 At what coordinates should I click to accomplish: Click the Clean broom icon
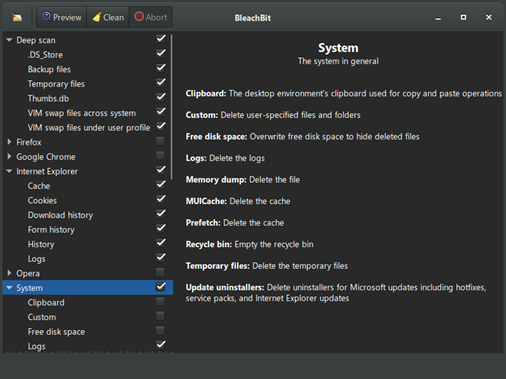97,17
